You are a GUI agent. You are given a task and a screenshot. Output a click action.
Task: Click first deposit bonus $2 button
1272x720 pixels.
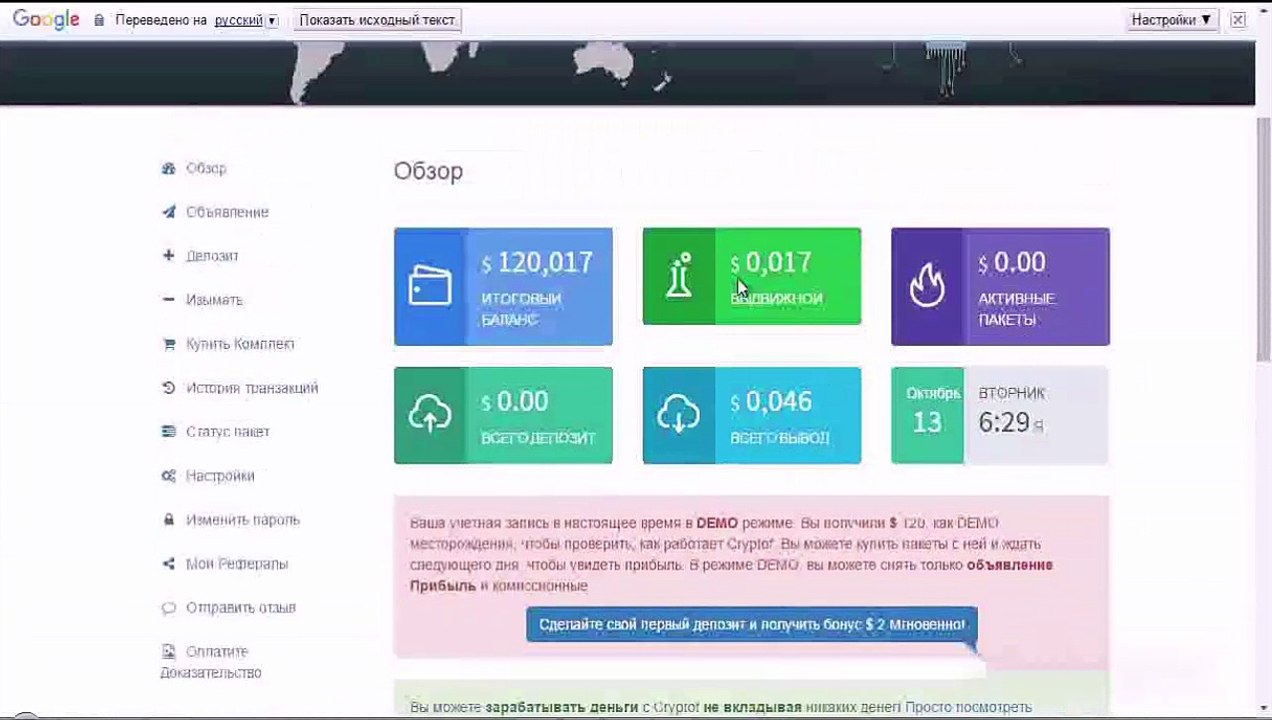752,625
